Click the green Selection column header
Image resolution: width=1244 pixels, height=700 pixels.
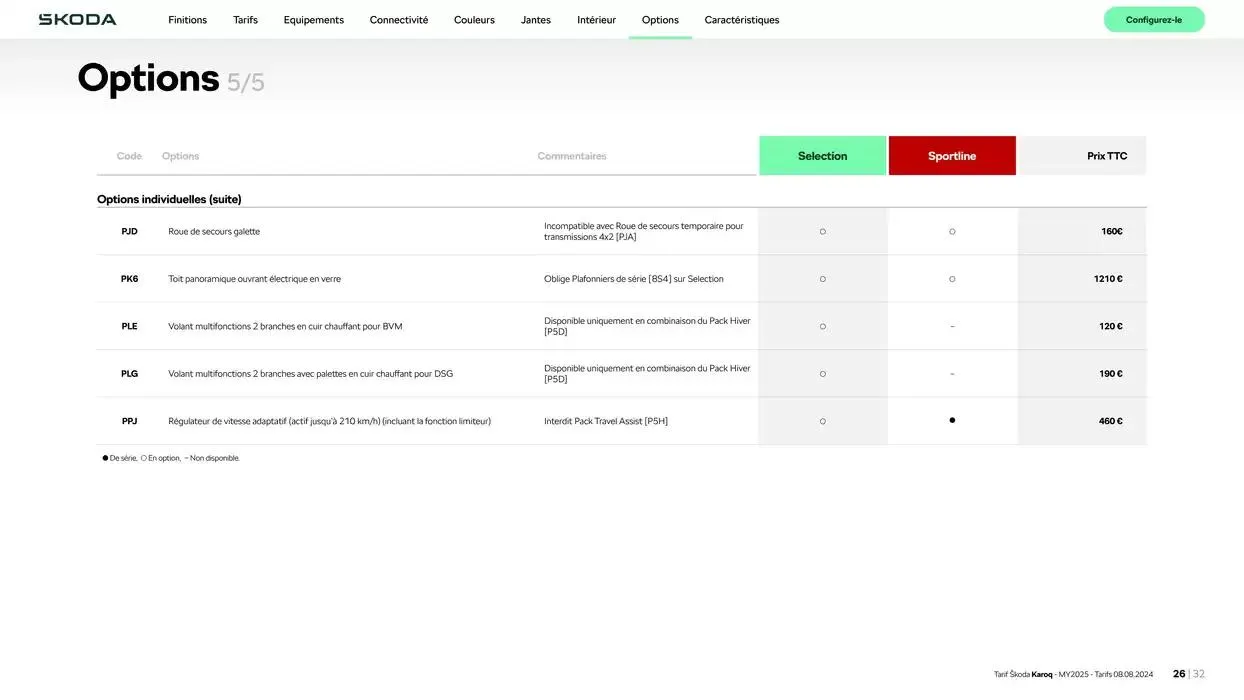[822, 156]
